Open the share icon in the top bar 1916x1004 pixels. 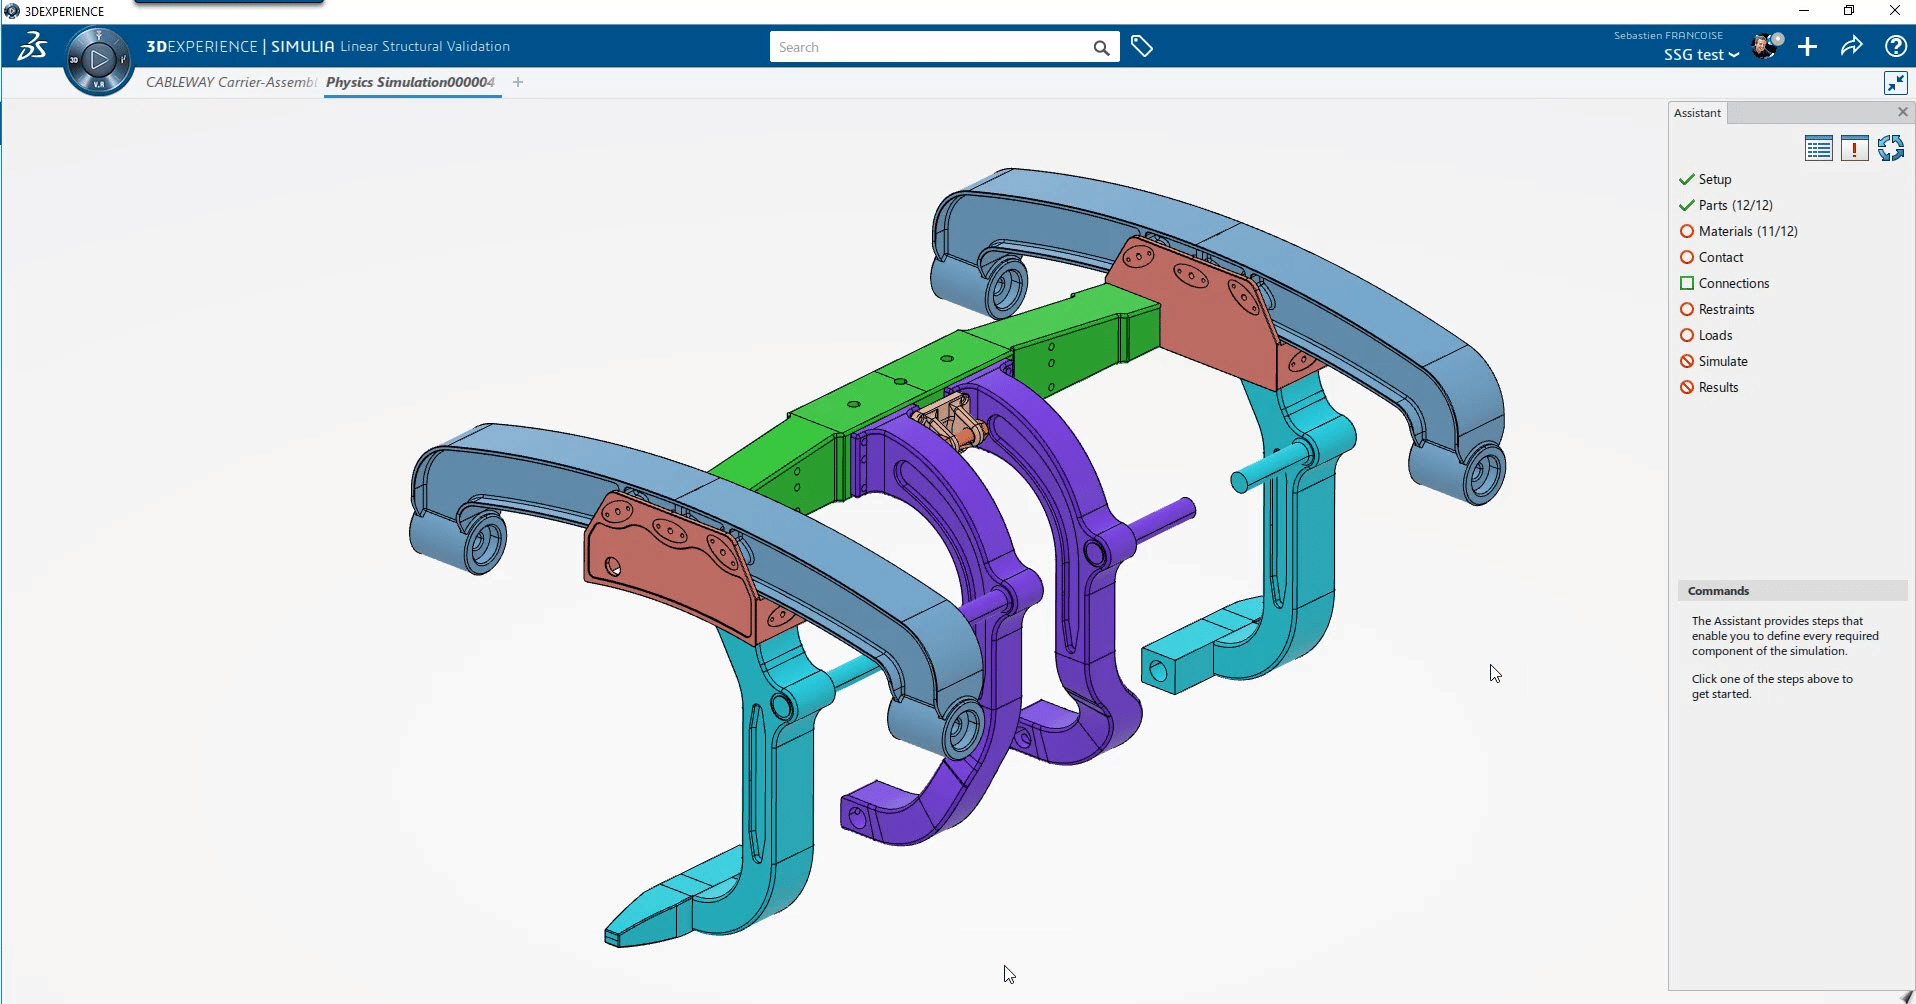(1852, 46)
